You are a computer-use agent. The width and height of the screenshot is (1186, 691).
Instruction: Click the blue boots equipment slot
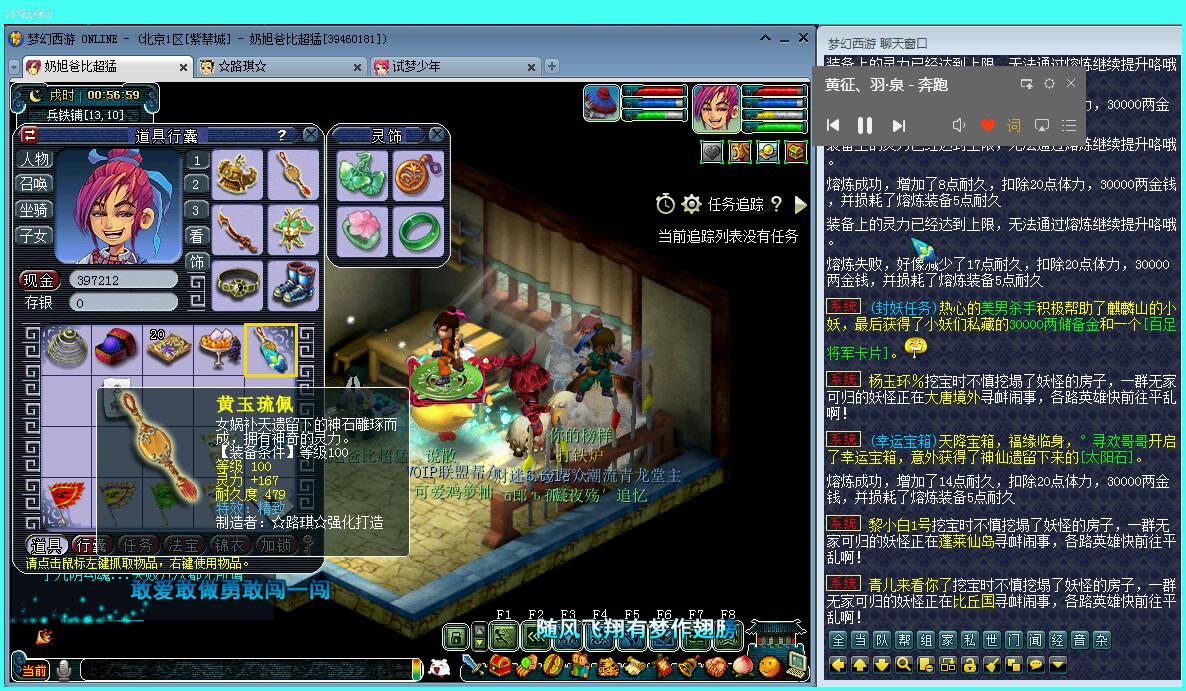(x=293, y=284)
